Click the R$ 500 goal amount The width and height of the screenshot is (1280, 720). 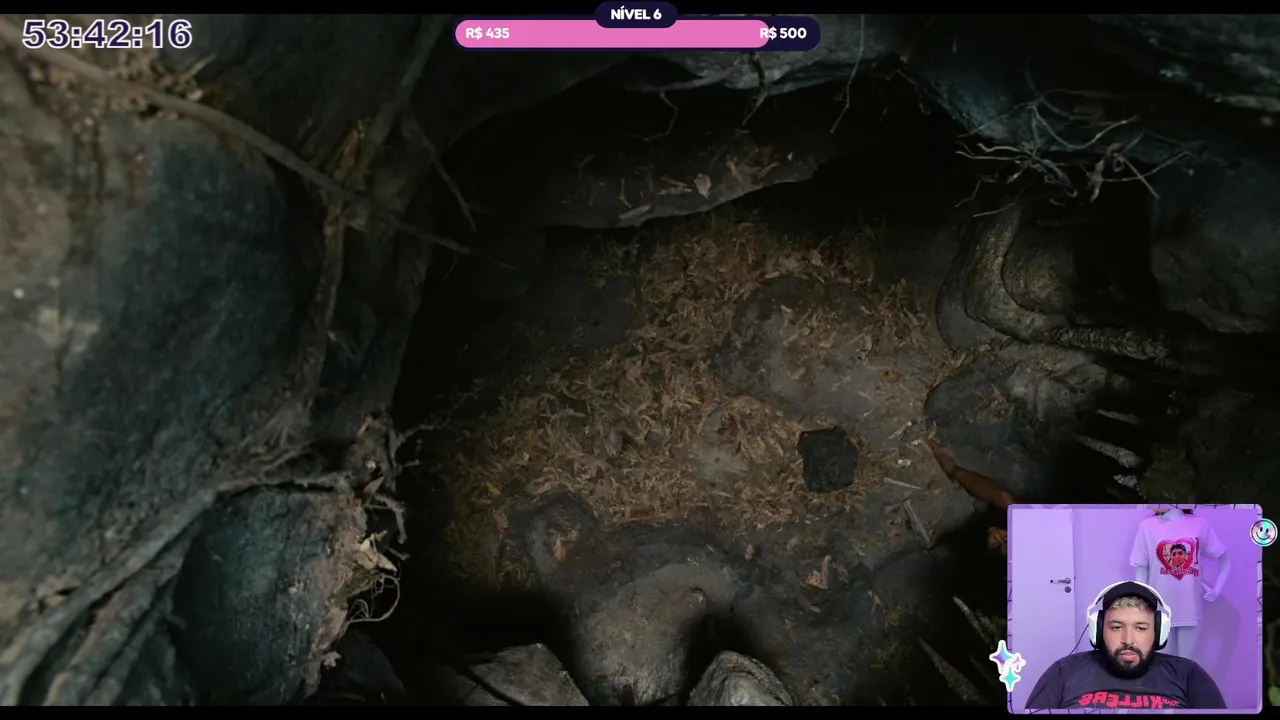point(783,33)
